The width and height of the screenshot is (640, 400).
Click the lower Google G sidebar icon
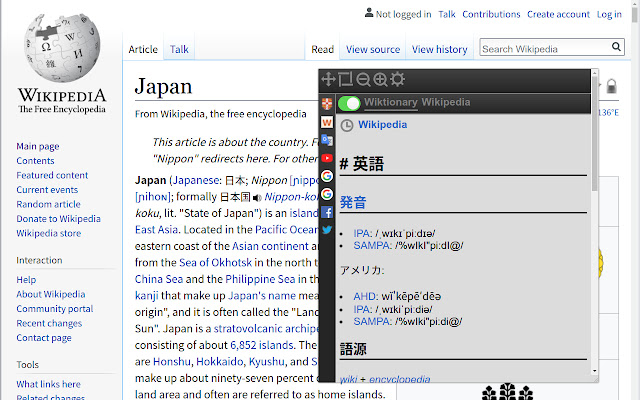[x=327, y=194]
